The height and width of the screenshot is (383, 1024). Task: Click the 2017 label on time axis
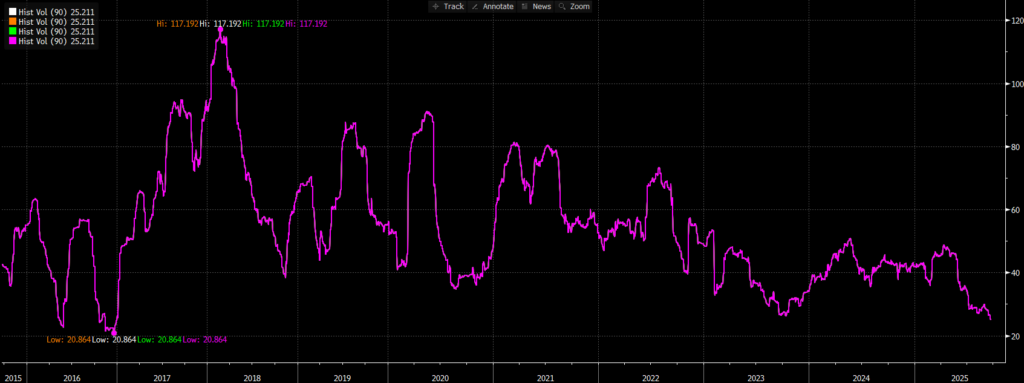162,378
